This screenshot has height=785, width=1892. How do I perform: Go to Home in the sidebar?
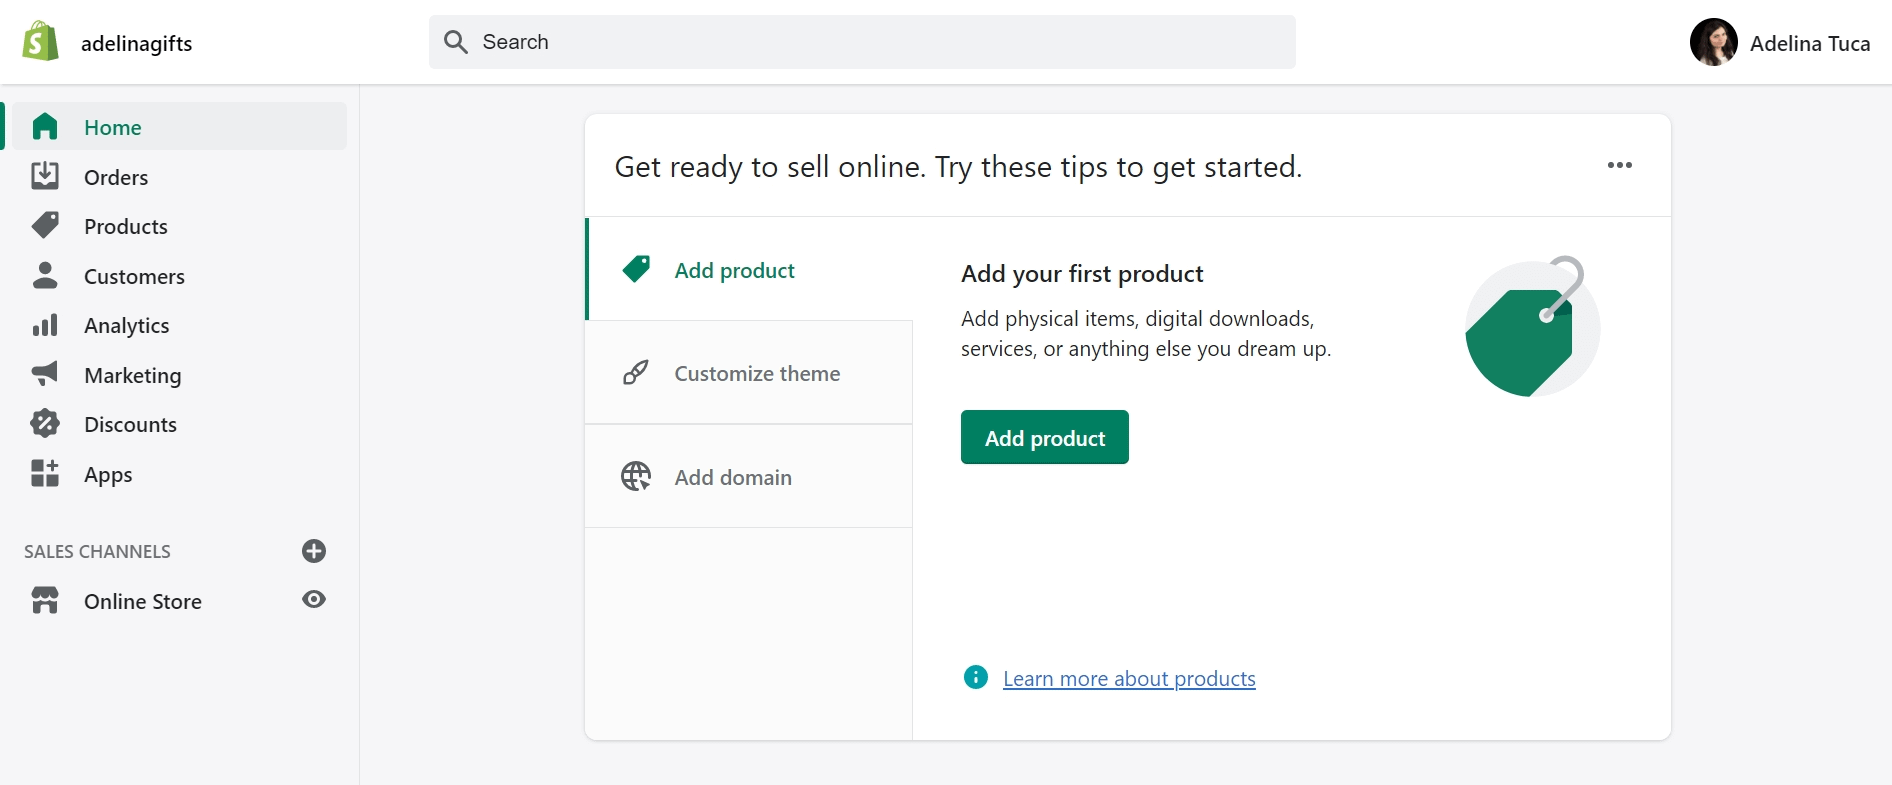coord(113,127)
